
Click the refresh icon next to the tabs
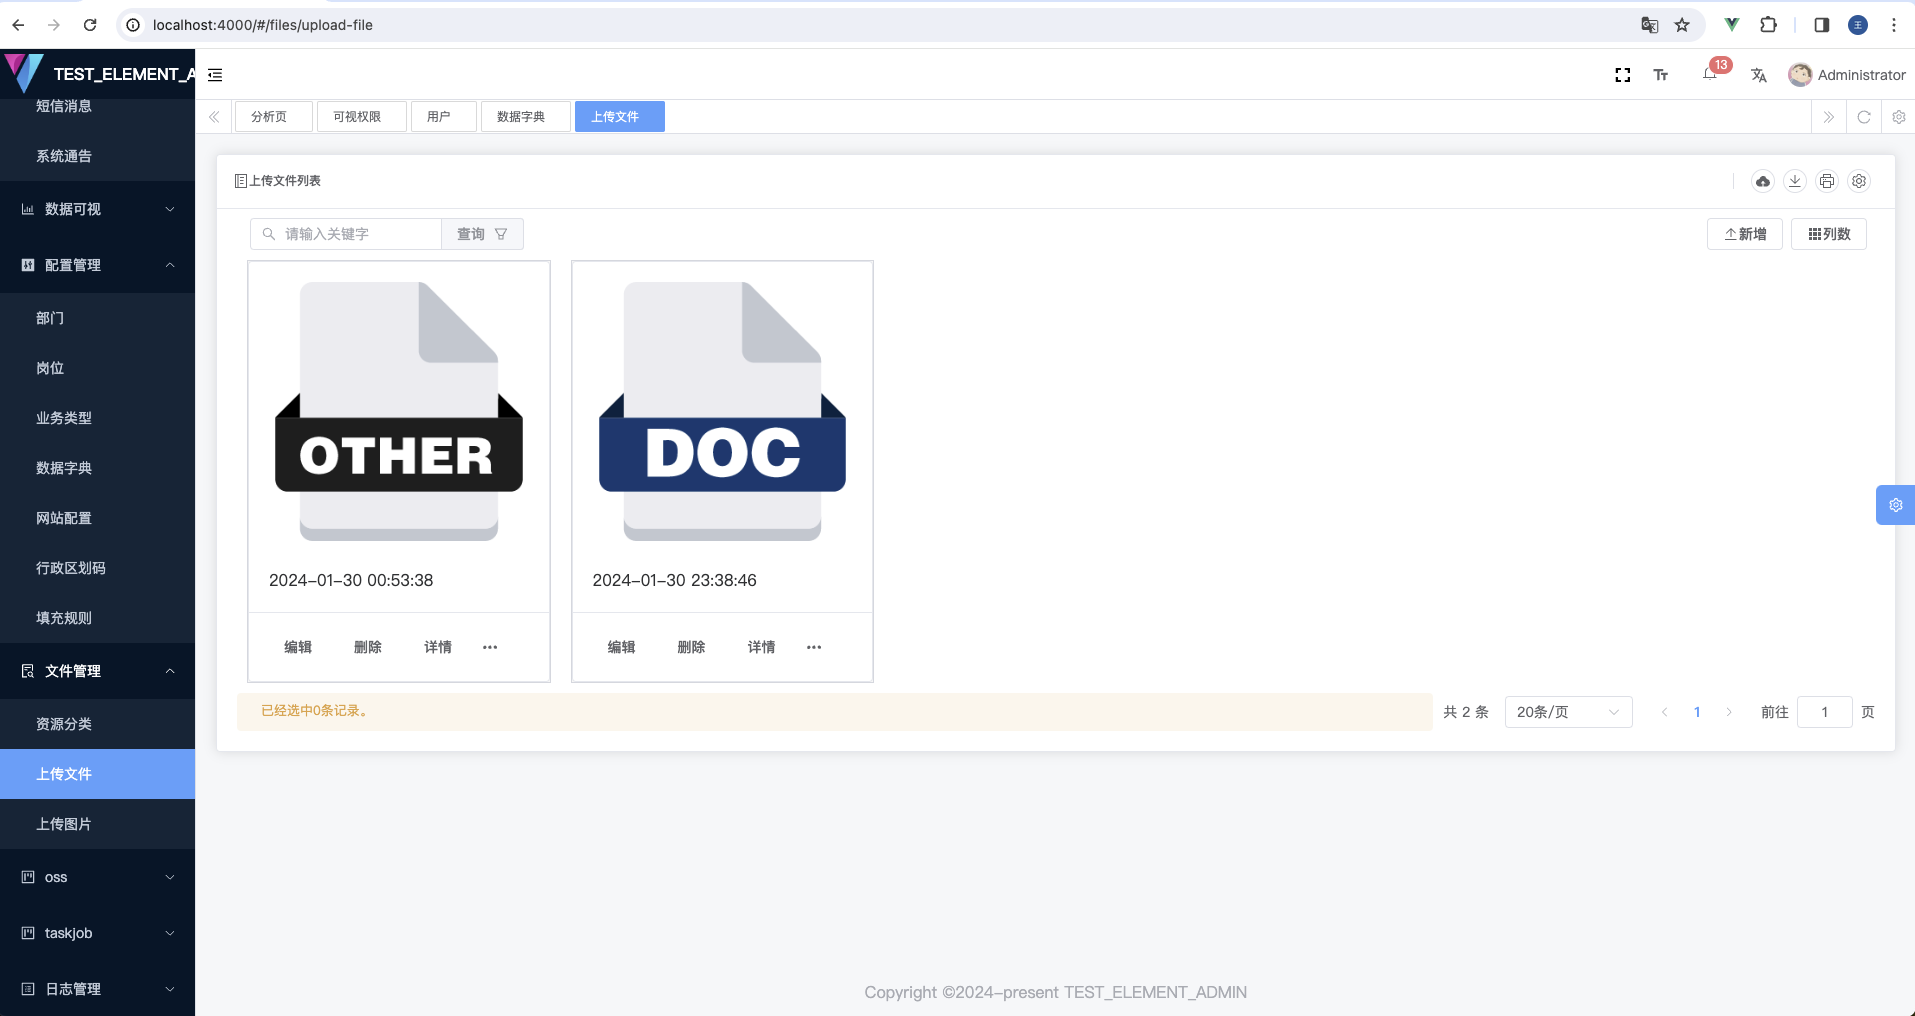click(x=1863, y=117)
